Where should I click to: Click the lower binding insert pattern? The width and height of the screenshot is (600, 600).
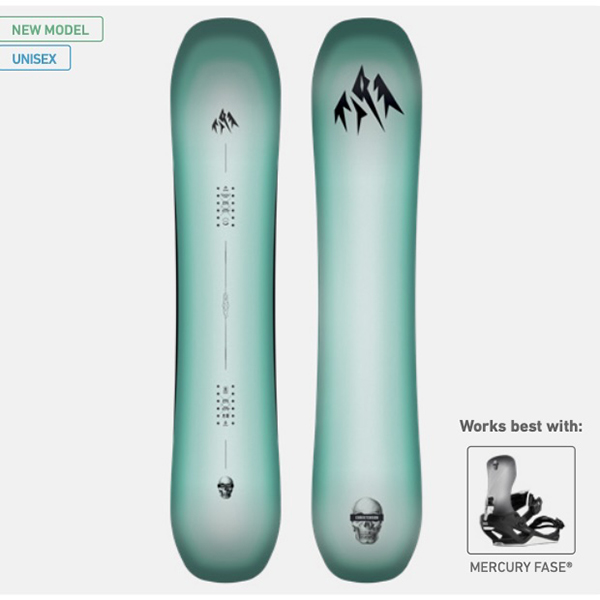[225, 405]
